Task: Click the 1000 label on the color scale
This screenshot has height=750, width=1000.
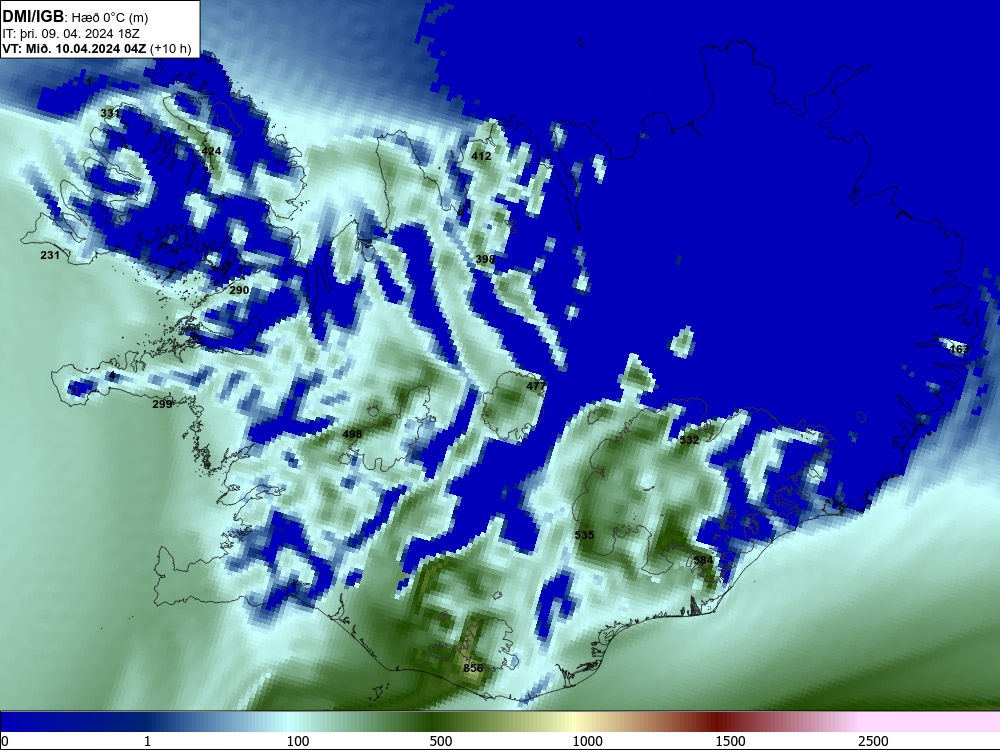Action: 587,741
